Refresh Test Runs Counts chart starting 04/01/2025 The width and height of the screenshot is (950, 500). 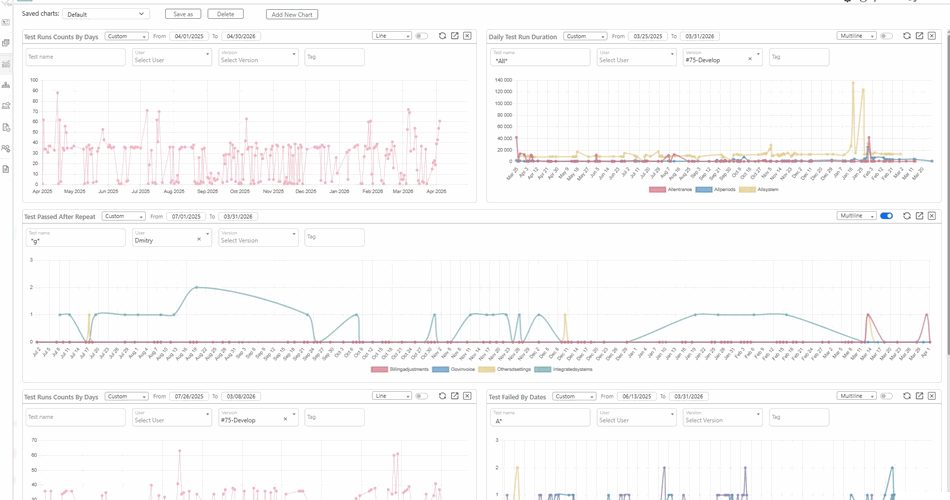tap(442, 36)
